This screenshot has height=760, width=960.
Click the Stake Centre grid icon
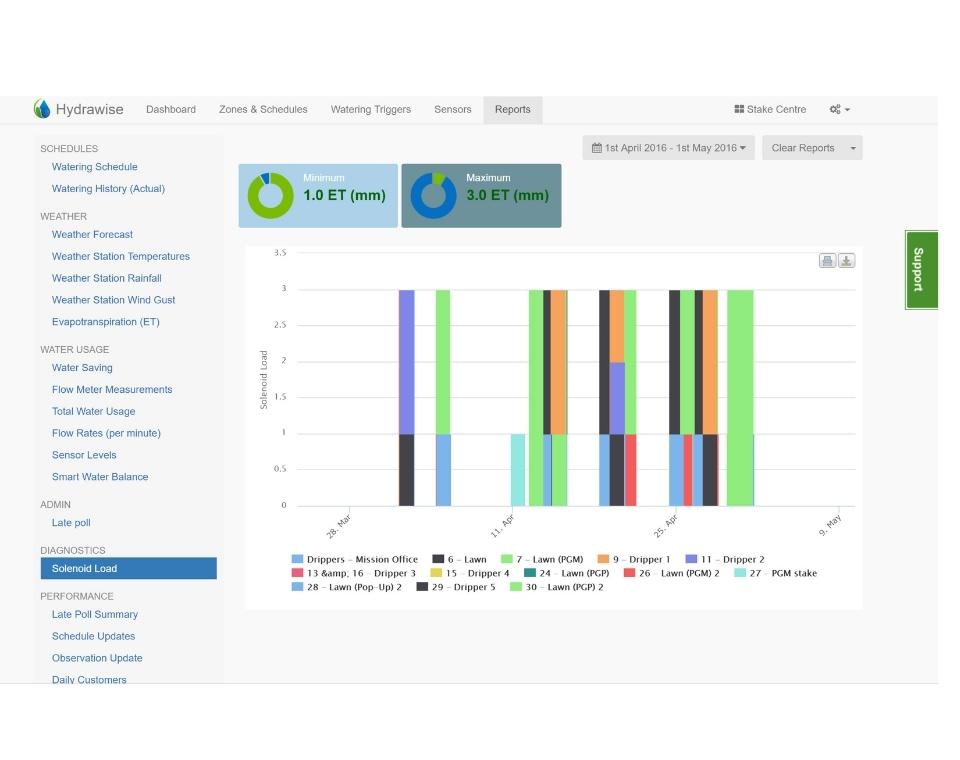click(739, 110)
